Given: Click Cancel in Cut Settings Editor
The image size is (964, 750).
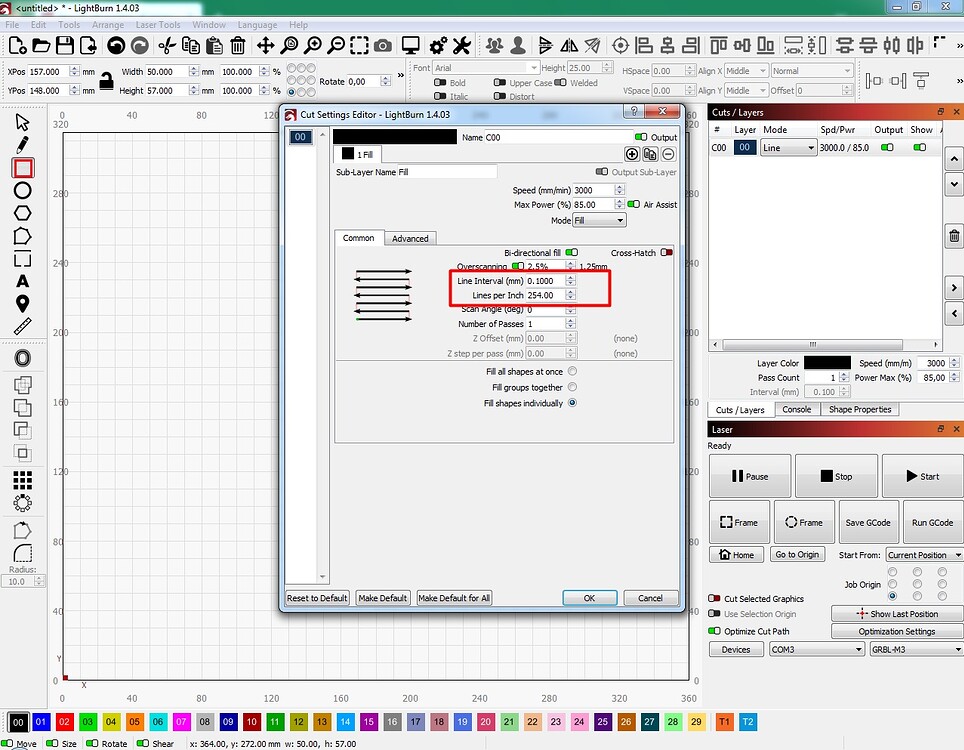Looking at the screenshot, I should (x=650, y=598).
